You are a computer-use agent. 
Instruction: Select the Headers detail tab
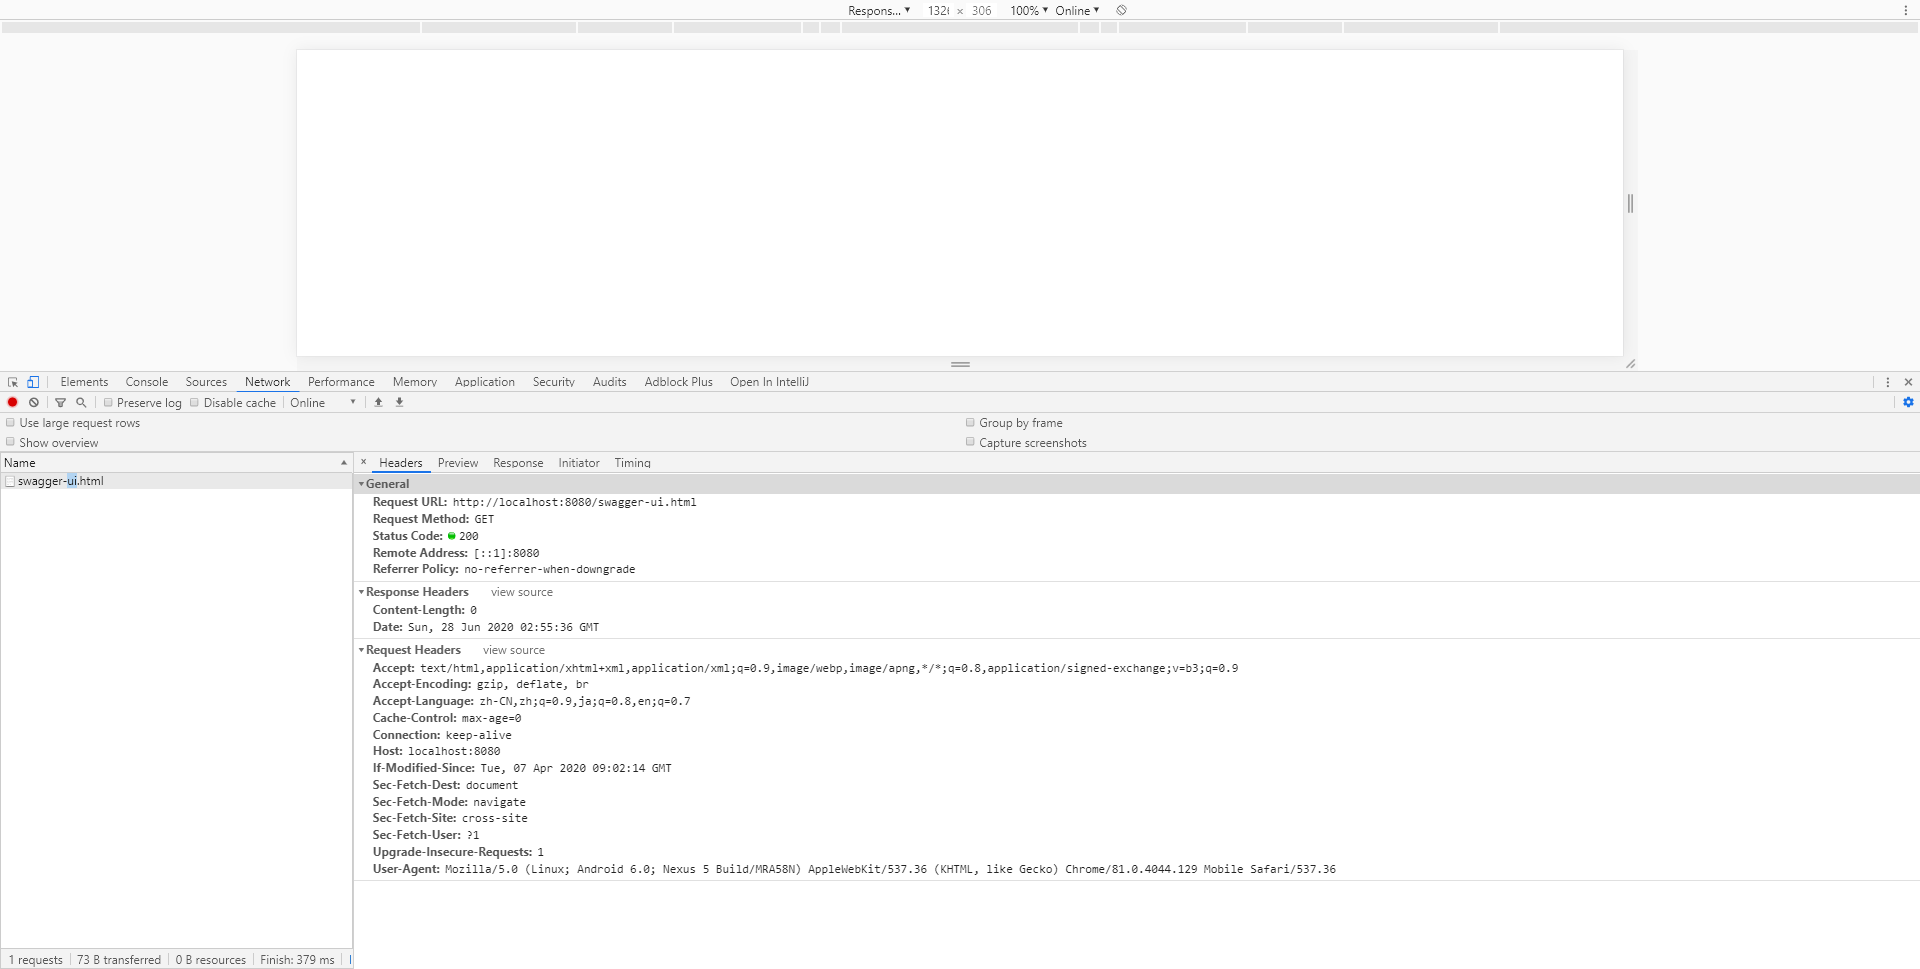click(x=401, y=463)
